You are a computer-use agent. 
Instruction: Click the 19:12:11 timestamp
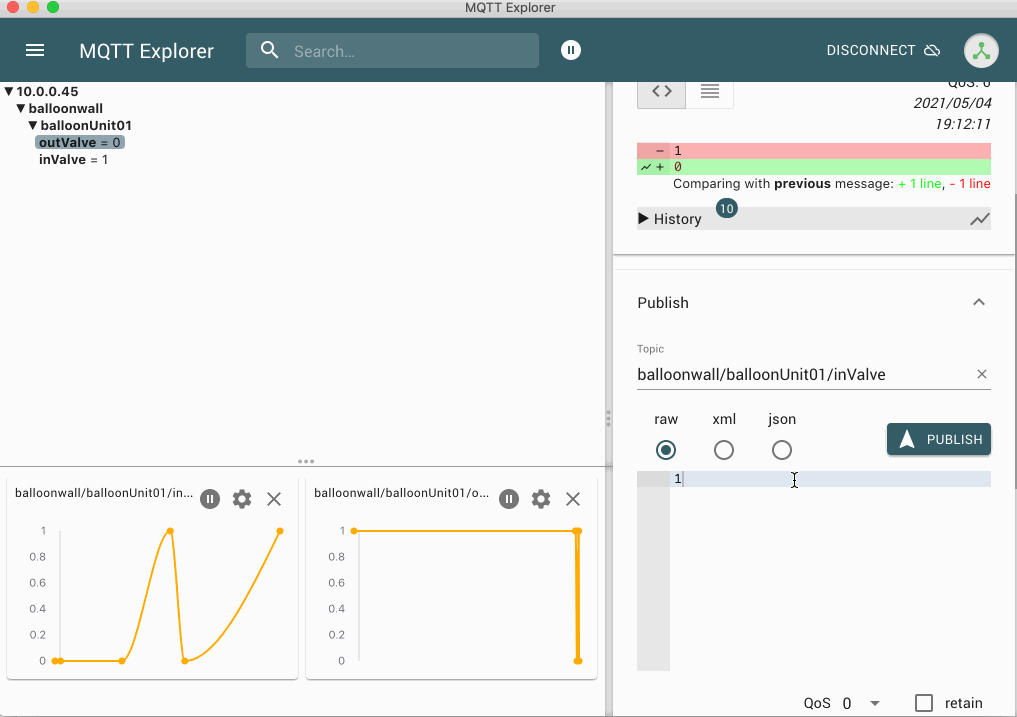tap(963, 124)
